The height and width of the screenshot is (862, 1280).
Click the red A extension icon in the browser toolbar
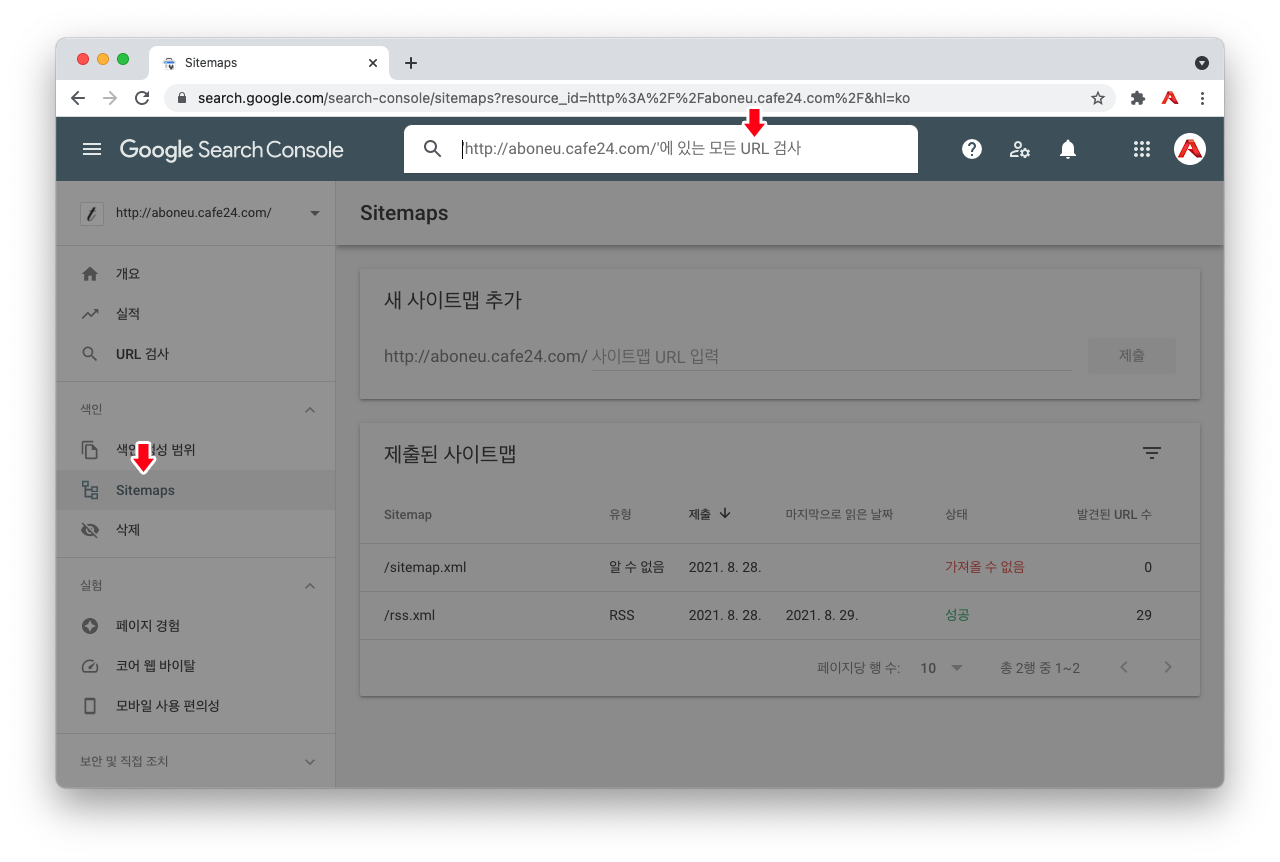(x=1169, y=98)
